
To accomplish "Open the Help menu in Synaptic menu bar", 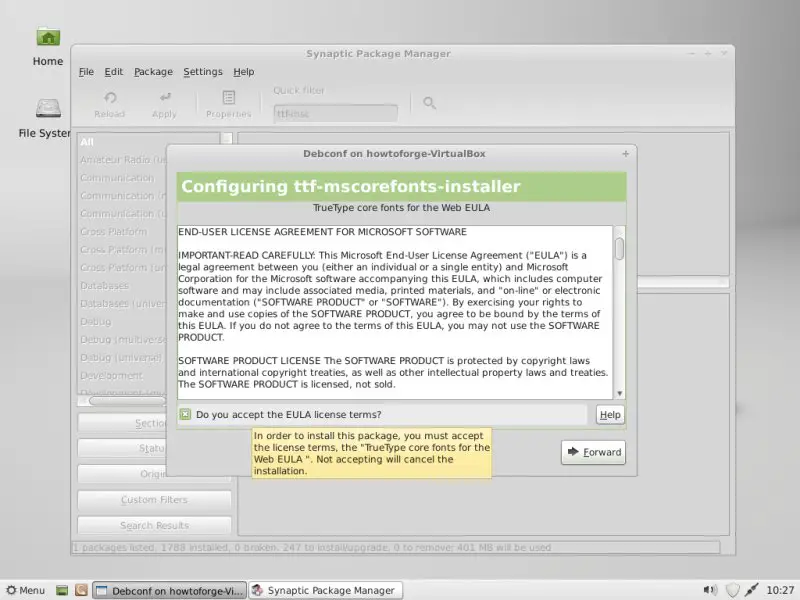I will (244, 72).
